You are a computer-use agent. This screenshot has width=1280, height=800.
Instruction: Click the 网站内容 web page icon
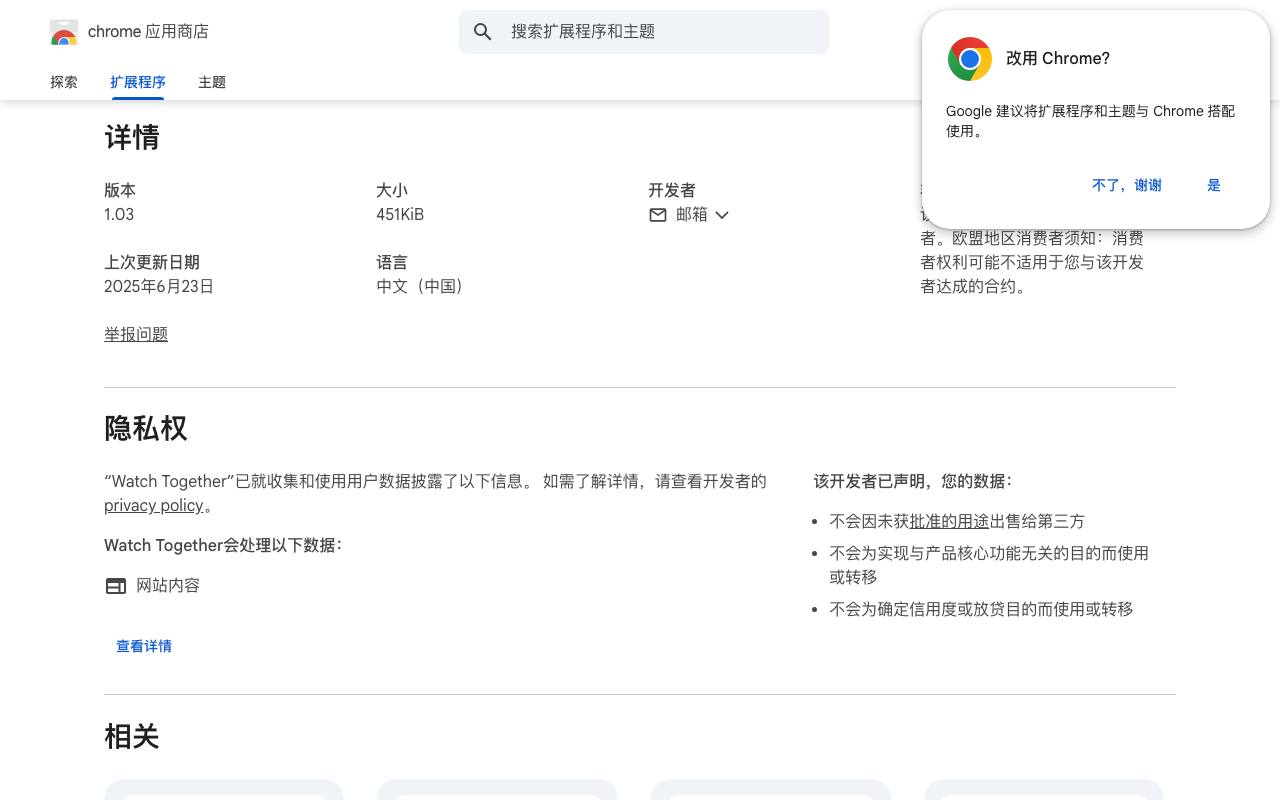point(116,586)
